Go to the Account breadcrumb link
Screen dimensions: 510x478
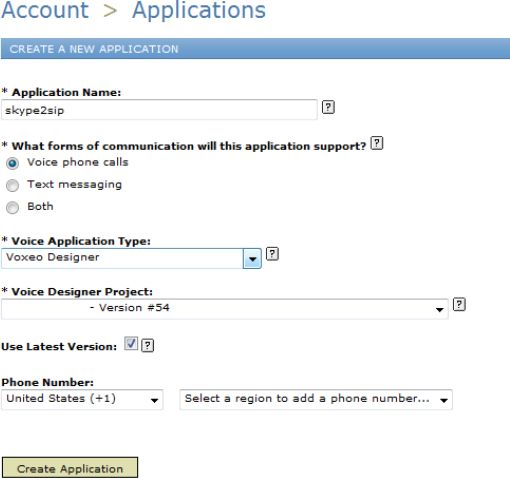pos(45,10)
